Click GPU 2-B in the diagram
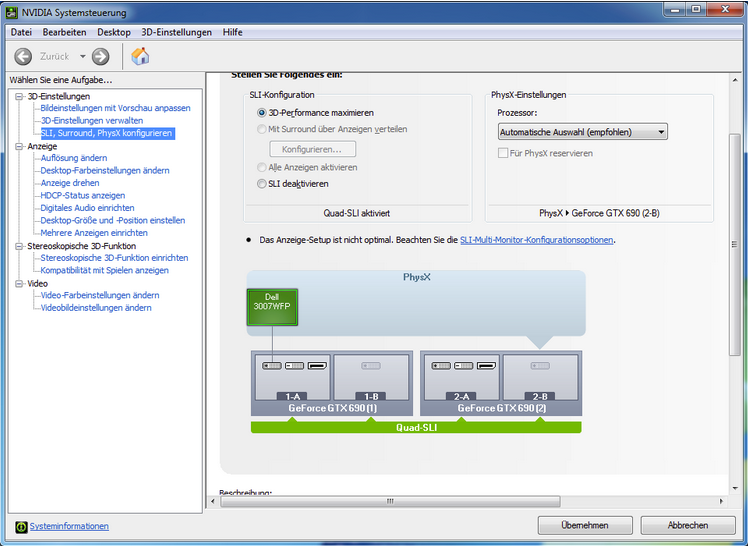Viewport: 748px width, 546px height. click(x=540, y=377)
